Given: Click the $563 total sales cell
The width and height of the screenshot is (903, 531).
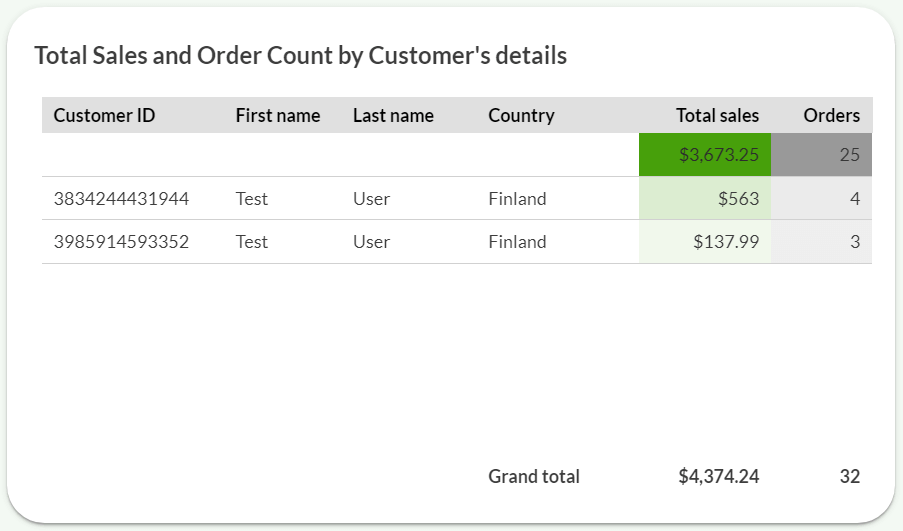Looking at the screenshot, I should coord(705,198).
